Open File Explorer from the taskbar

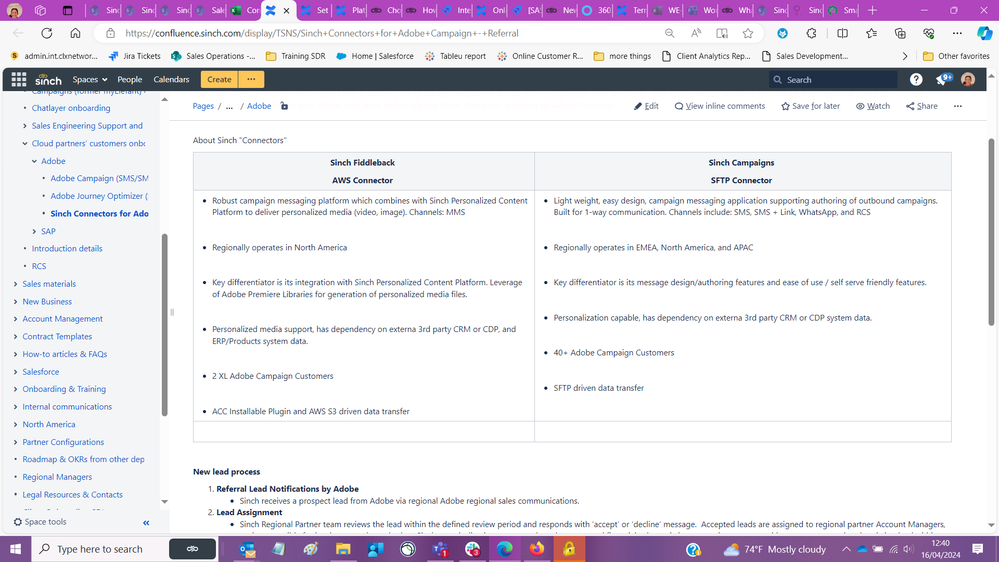point(343,549)
